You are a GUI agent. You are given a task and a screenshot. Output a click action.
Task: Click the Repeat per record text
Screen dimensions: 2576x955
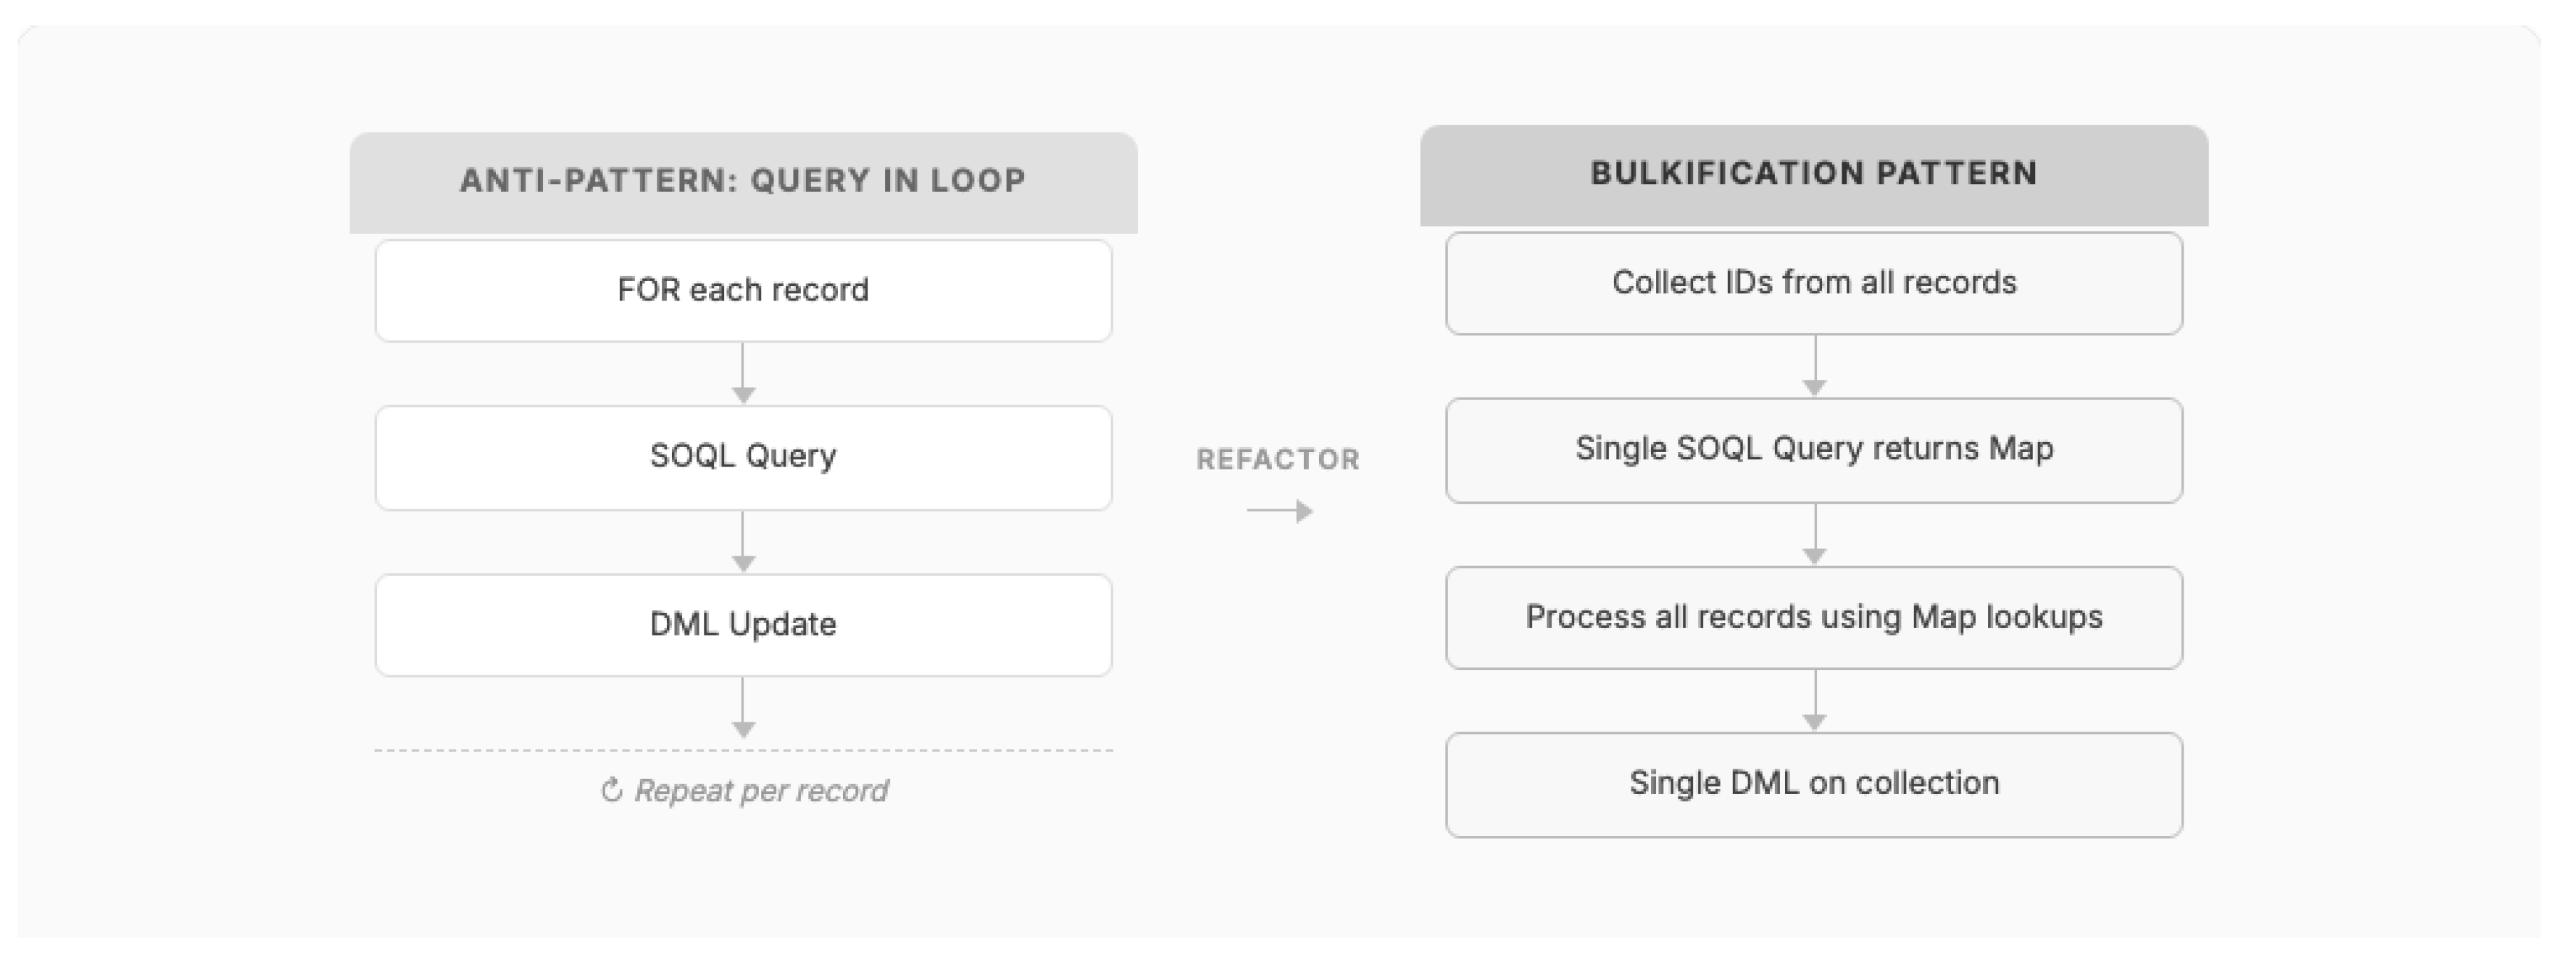point(761,791)
